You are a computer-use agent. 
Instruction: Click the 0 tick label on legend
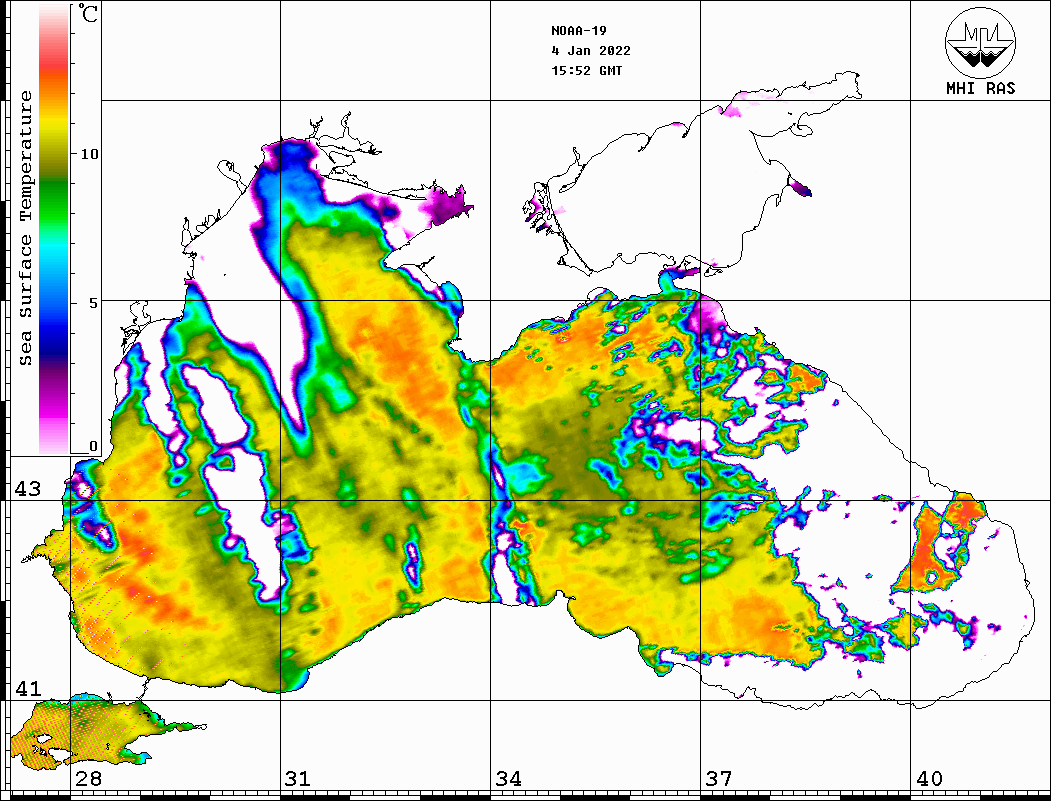click(x=93, y=446)
